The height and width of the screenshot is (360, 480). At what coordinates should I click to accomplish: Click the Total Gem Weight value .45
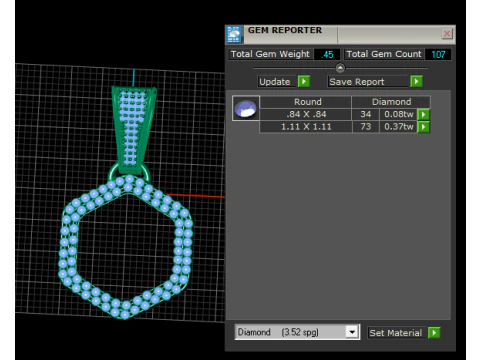[327, 54]
